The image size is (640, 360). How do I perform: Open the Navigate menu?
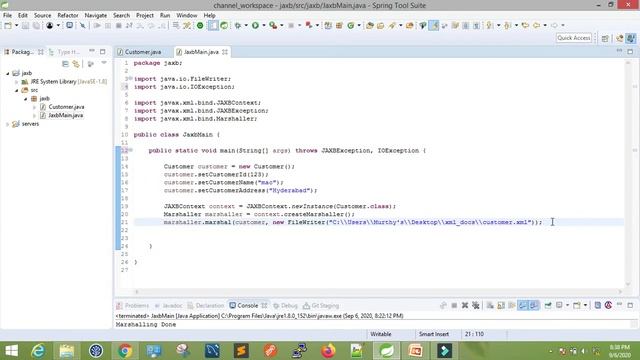point(96,15)
